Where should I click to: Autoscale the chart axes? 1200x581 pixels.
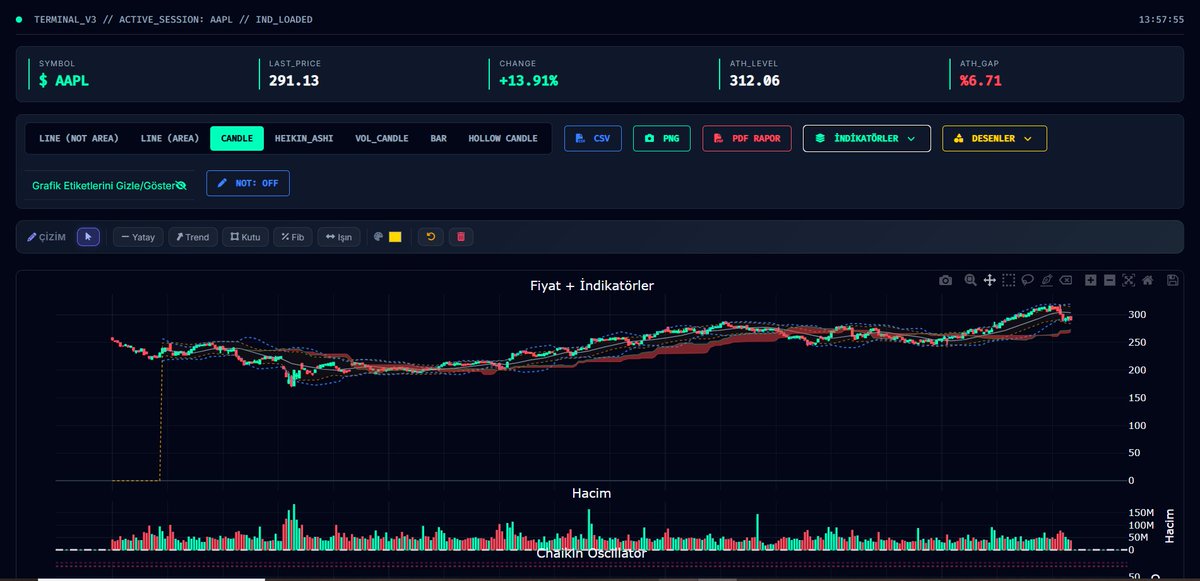point(1129,280)
